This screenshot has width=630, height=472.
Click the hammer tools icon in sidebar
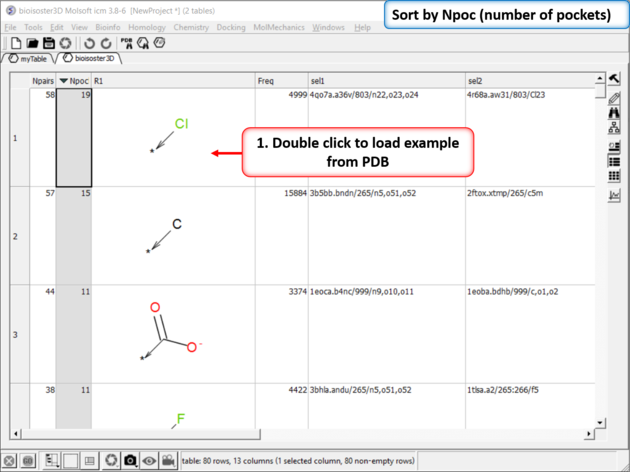coord(614,80)
